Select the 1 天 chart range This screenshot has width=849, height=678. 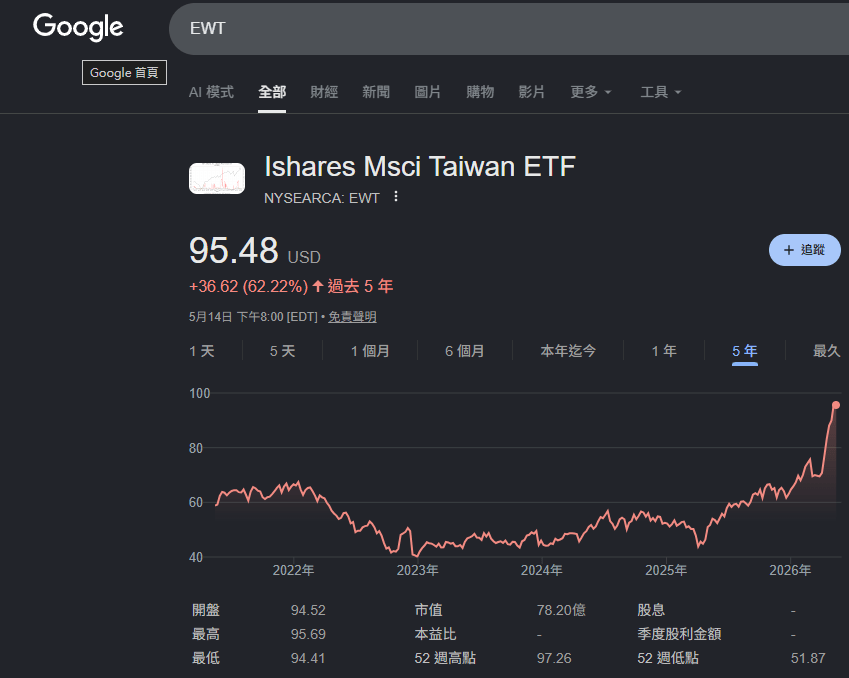pos(202,351)
